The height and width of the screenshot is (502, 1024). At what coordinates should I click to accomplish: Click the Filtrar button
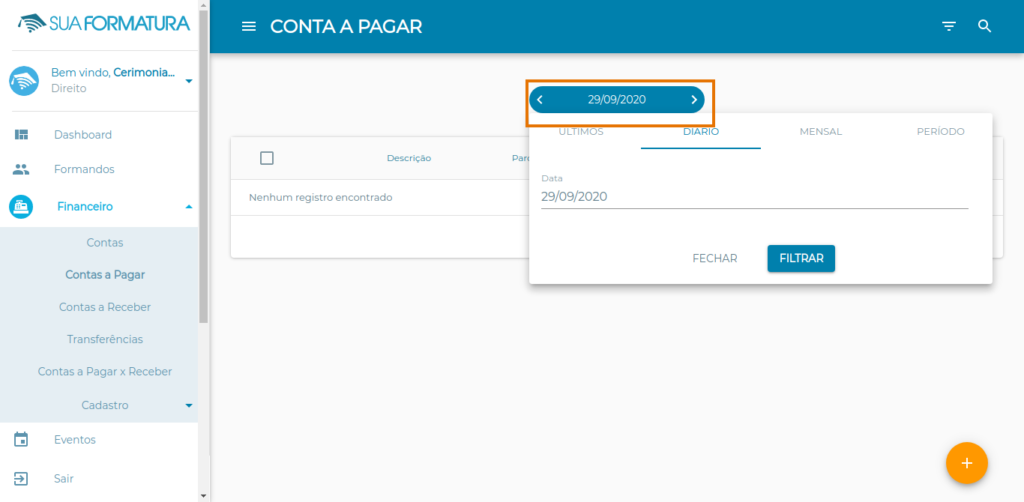801,258
